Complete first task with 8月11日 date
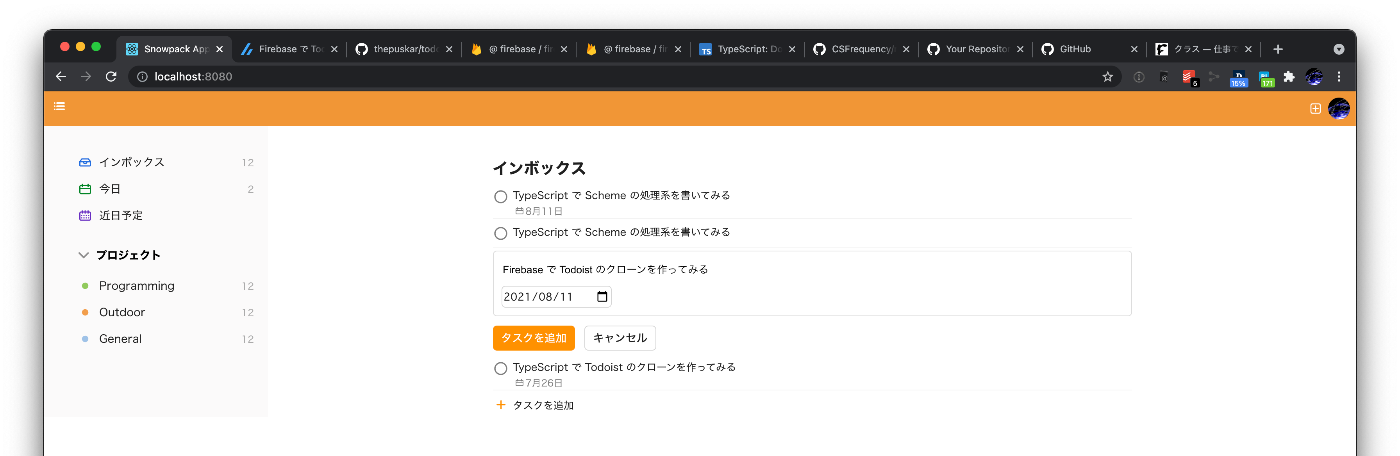Viewport: 1400px width, 456px height. click(501, 197)
